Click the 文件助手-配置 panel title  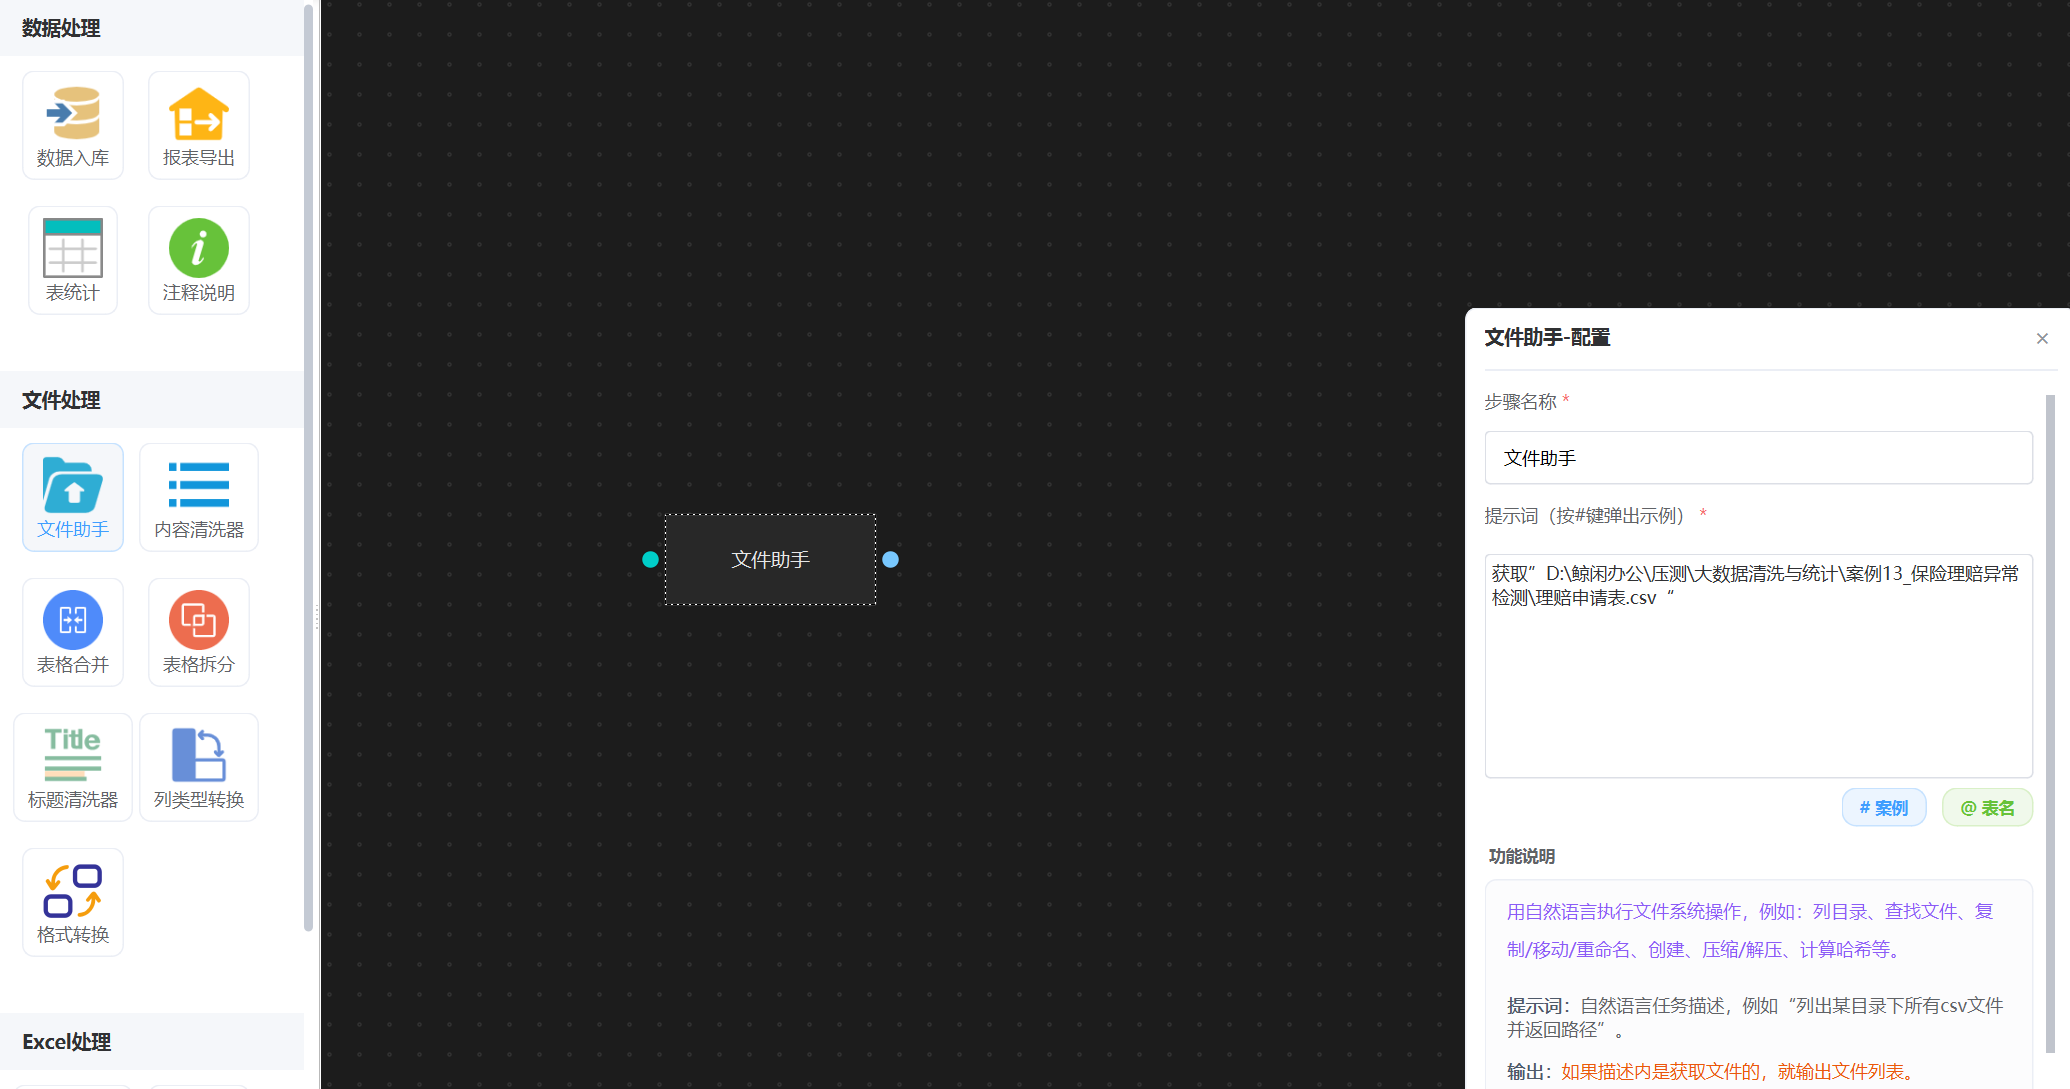[x=1547, y=338]
